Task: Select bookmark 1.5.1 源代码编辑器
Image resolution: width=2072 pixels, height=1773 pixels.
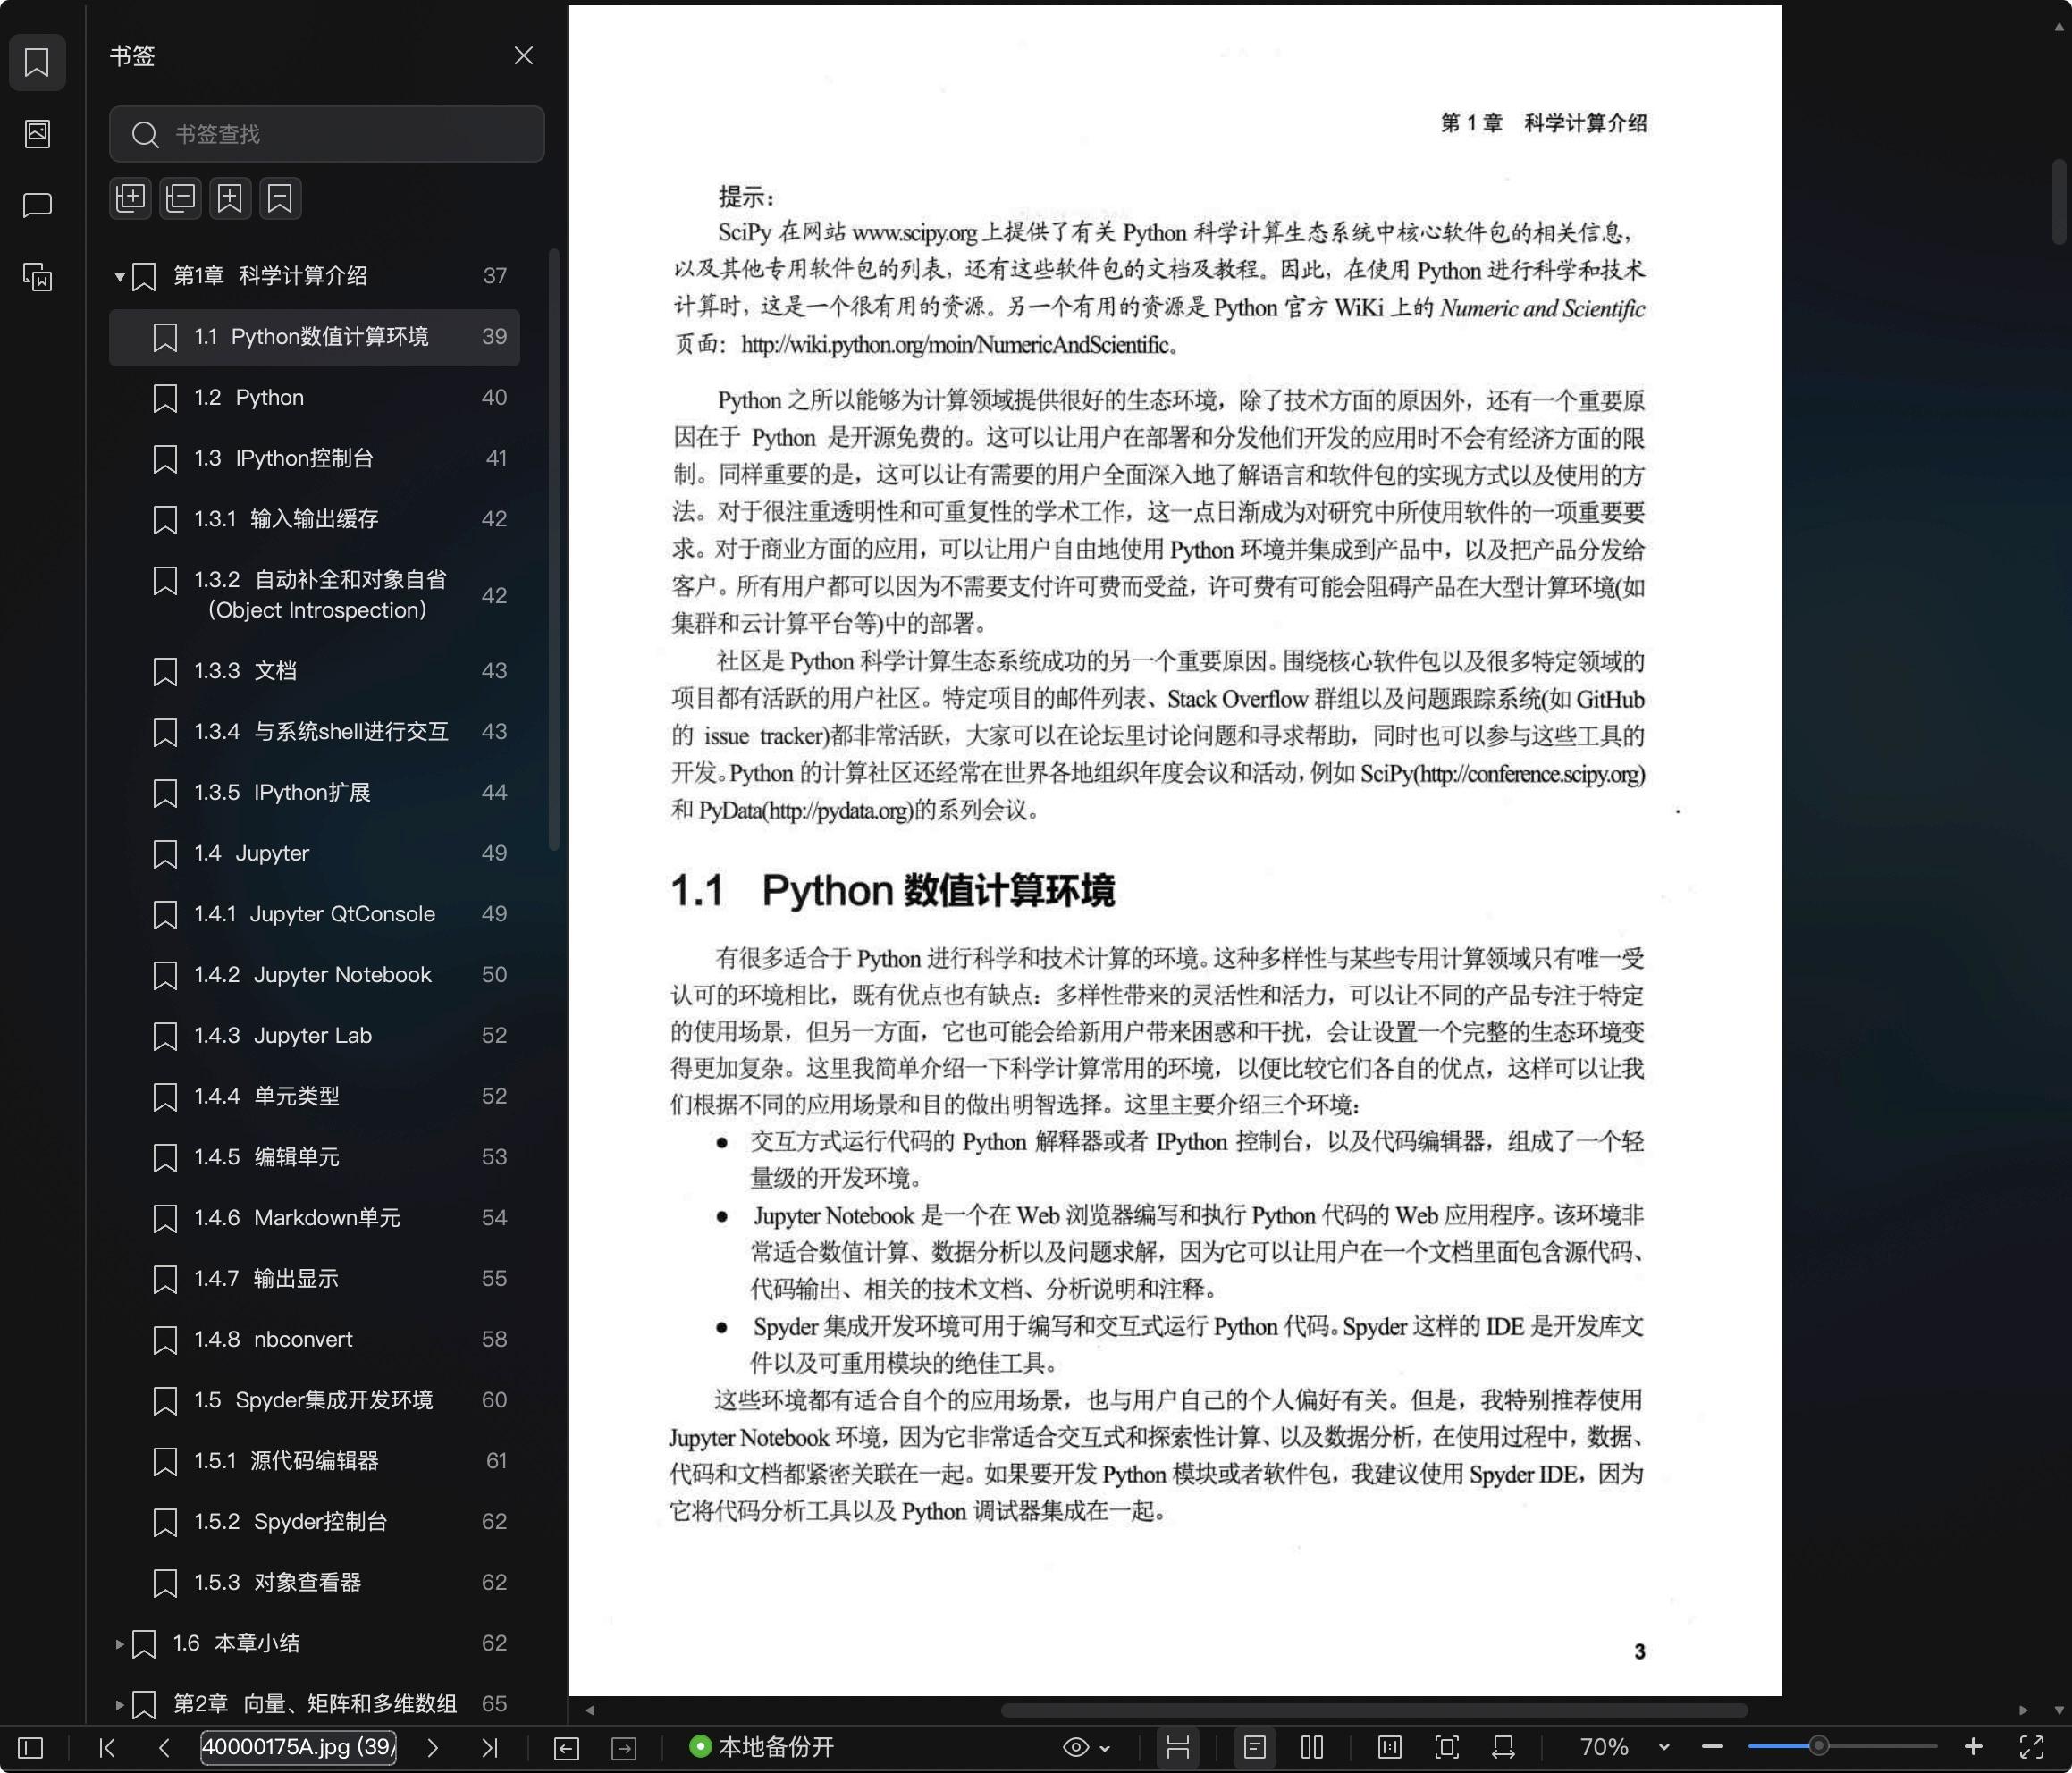Action: coord(315,1461)
